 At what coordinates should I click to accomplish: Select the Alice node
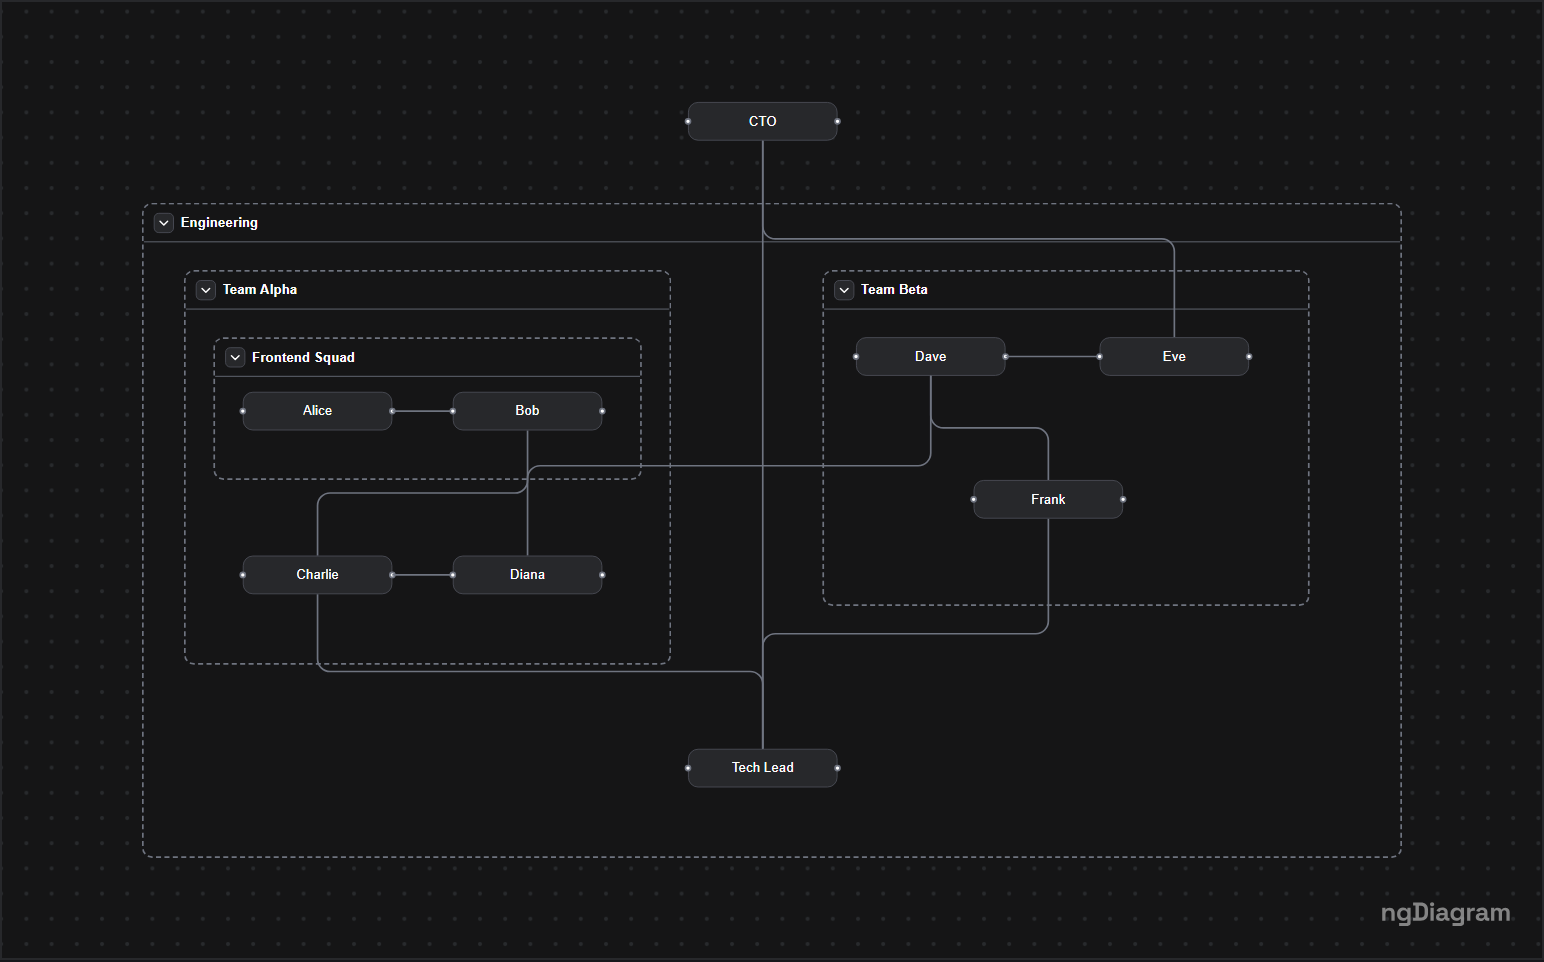click(x=318, y=411)
